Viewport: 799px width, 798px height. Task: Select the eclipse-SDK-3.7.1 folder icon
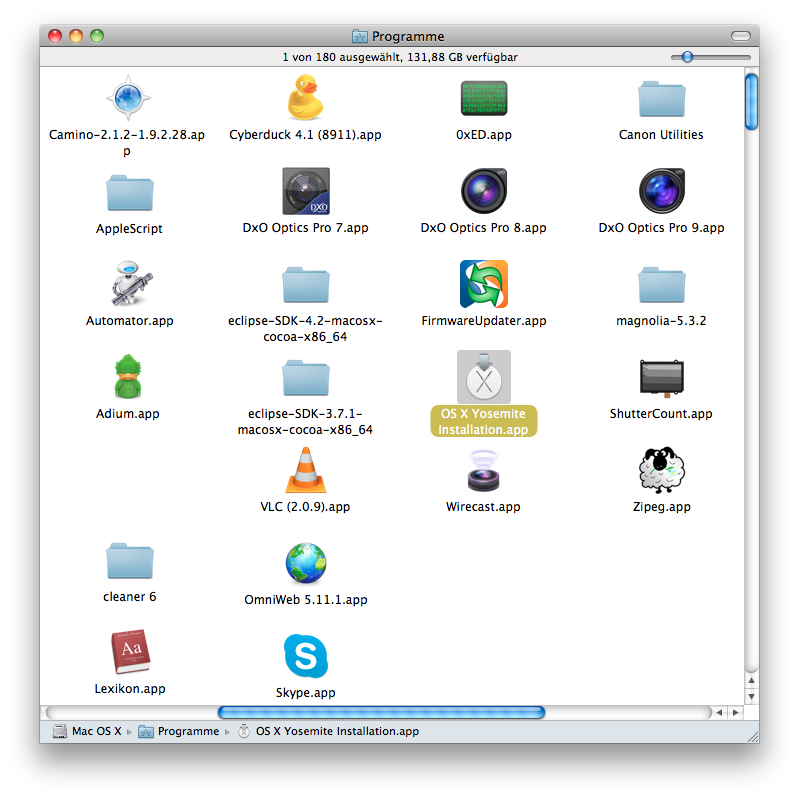(306, 378)
